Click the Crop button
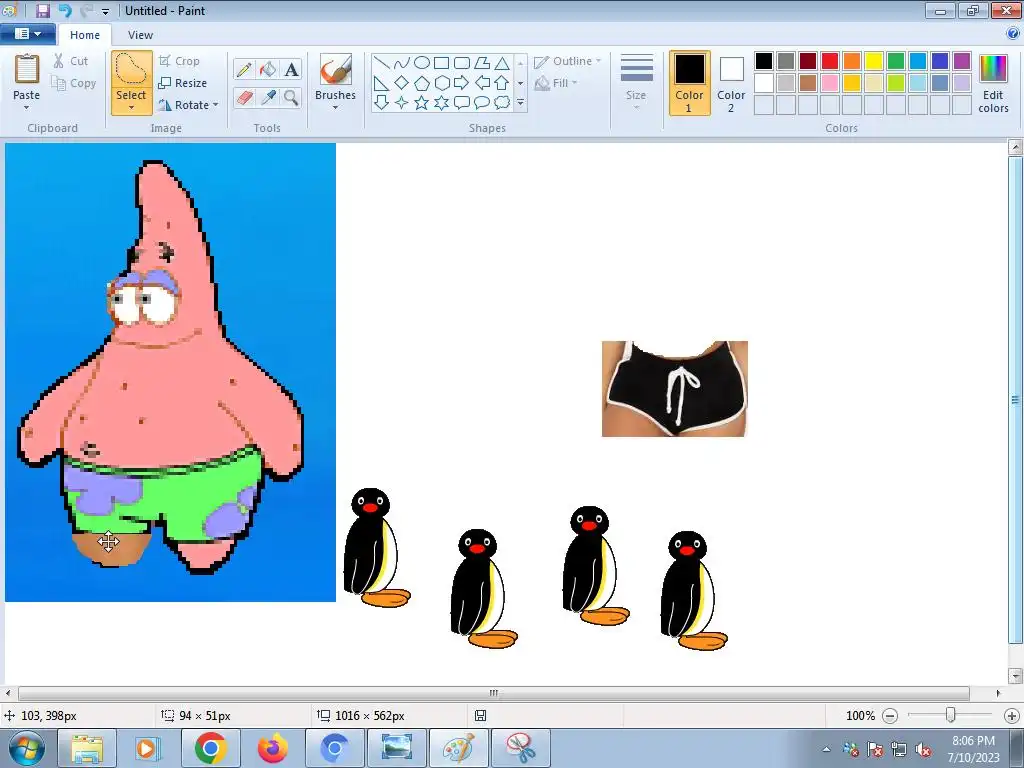1024x768 pixels. (x=179, y=61)
